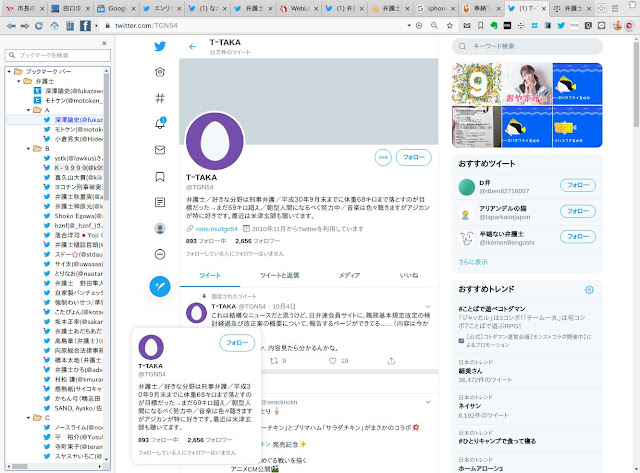Collapse folder A in bookmarks tree
The image size is (640, 473).
click(x=28, y=110)
